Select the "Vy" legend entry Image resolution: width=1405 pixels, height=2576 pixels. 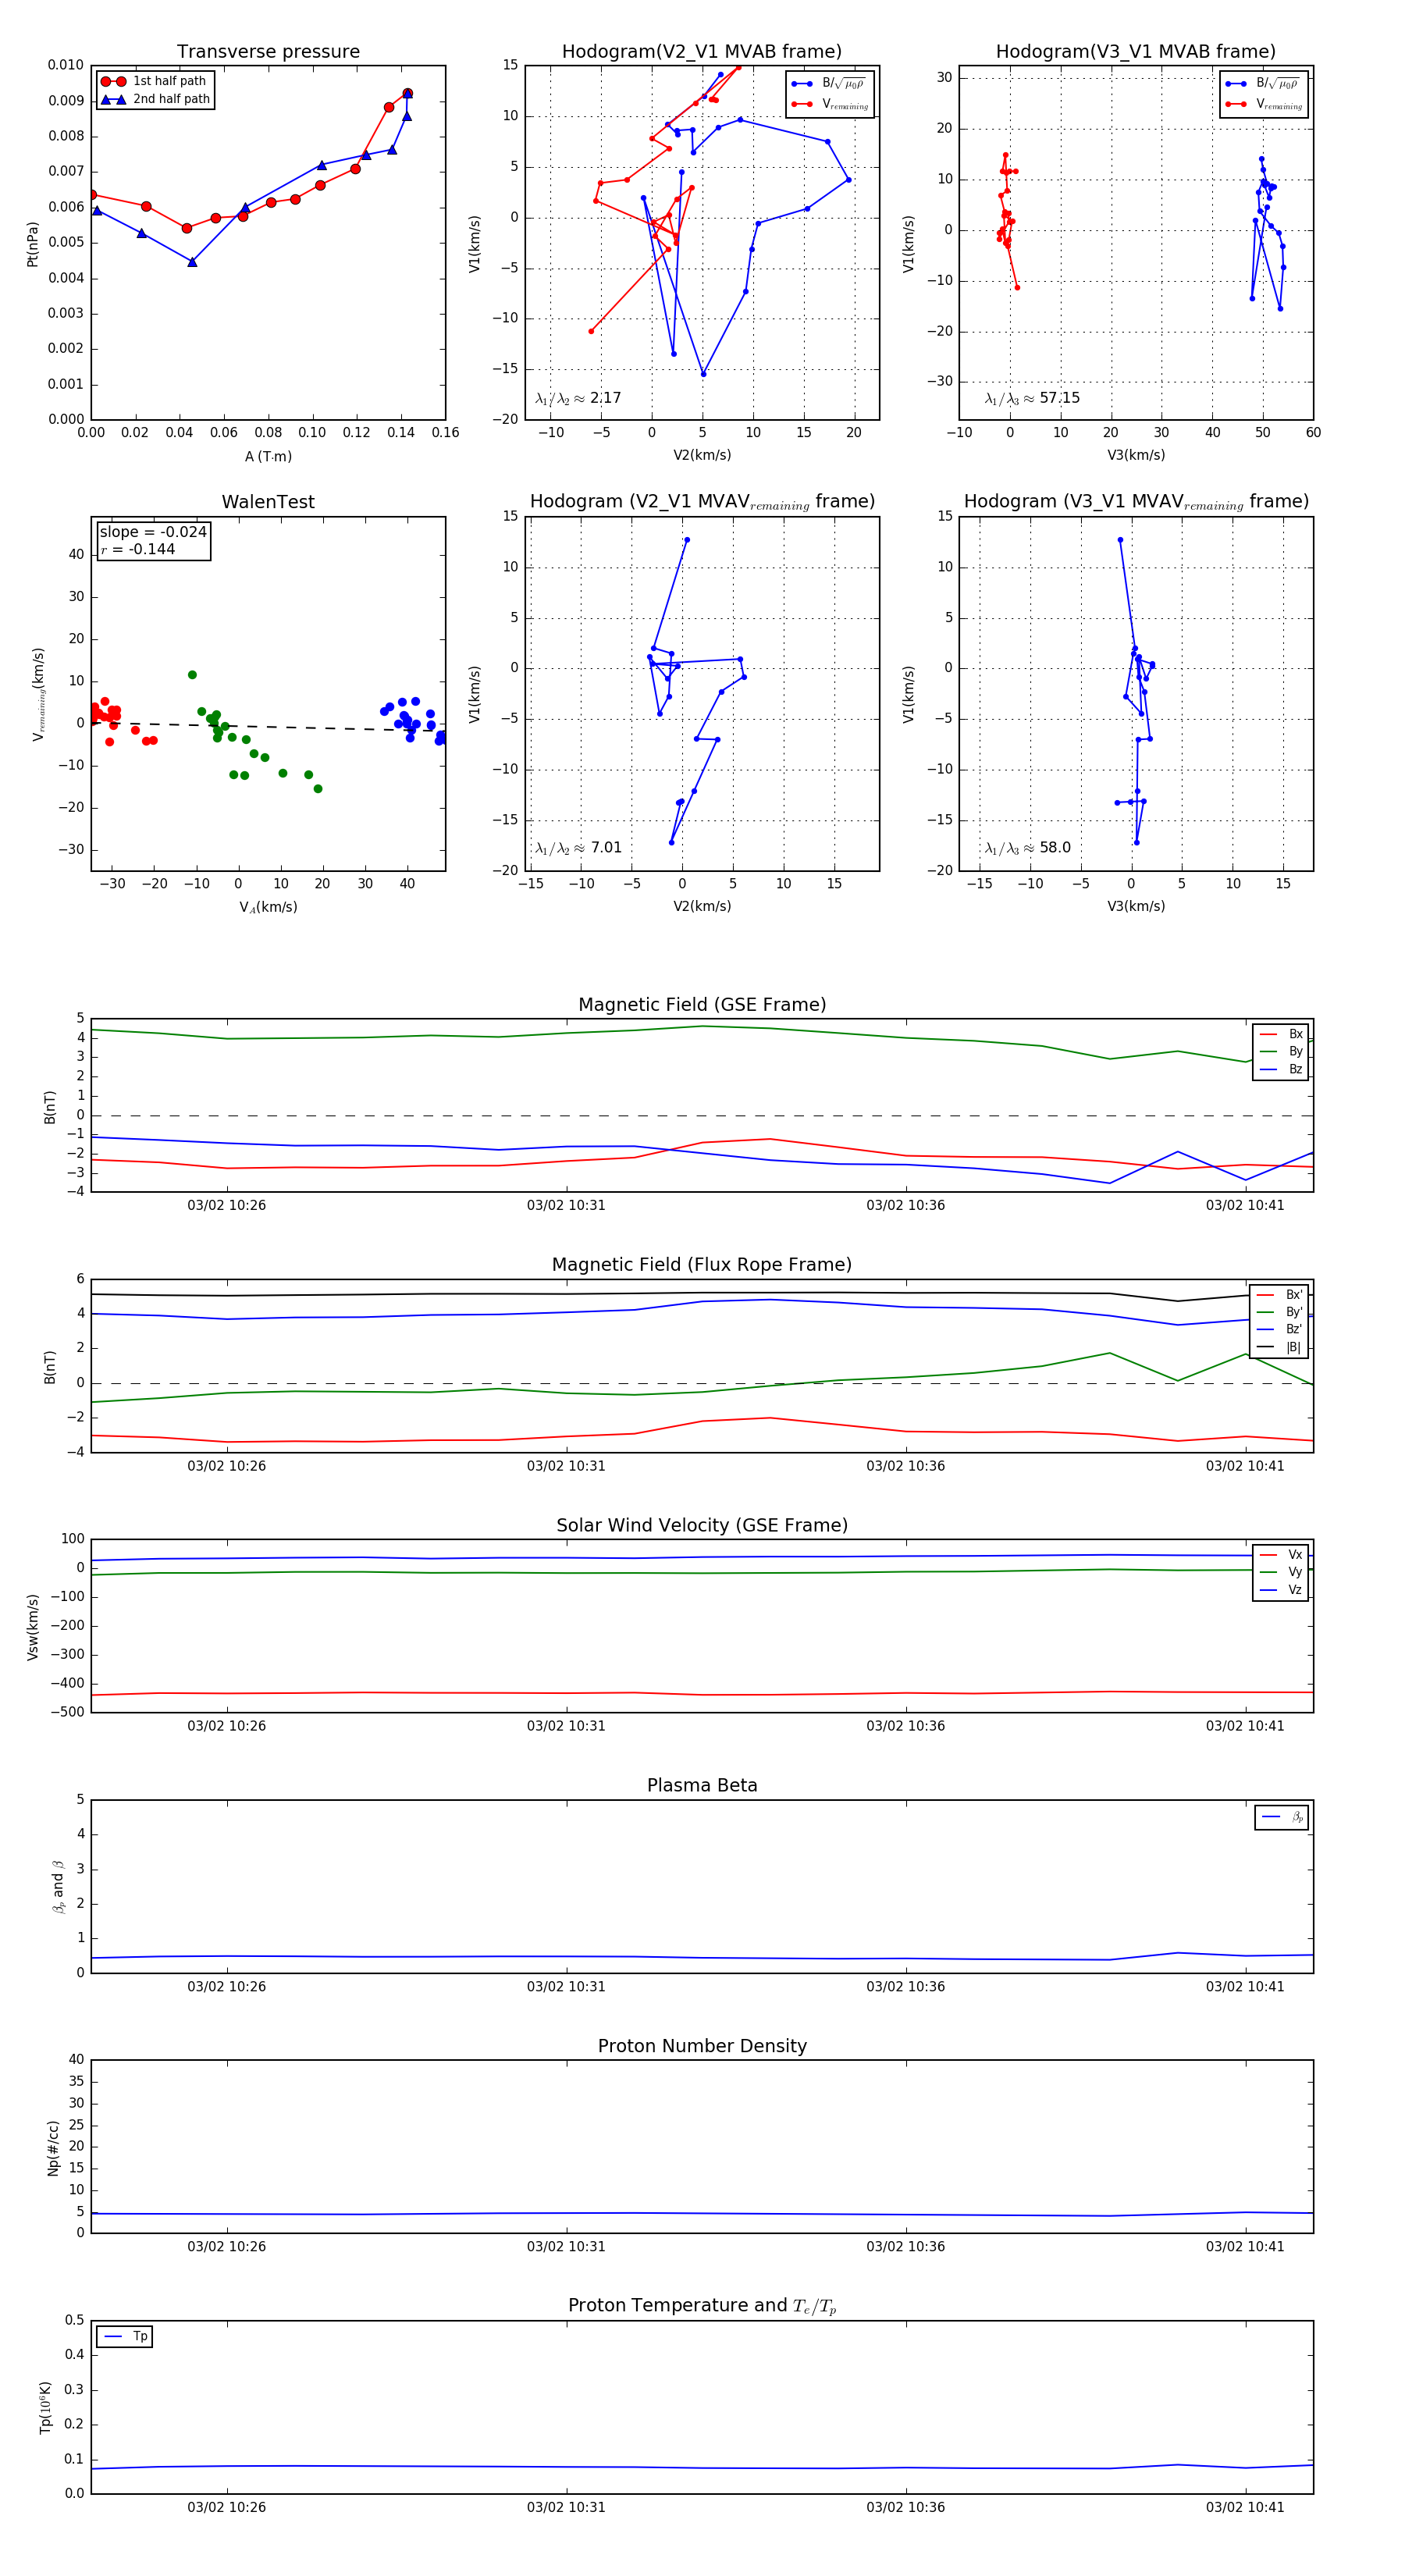(x=1281, y=1572)
